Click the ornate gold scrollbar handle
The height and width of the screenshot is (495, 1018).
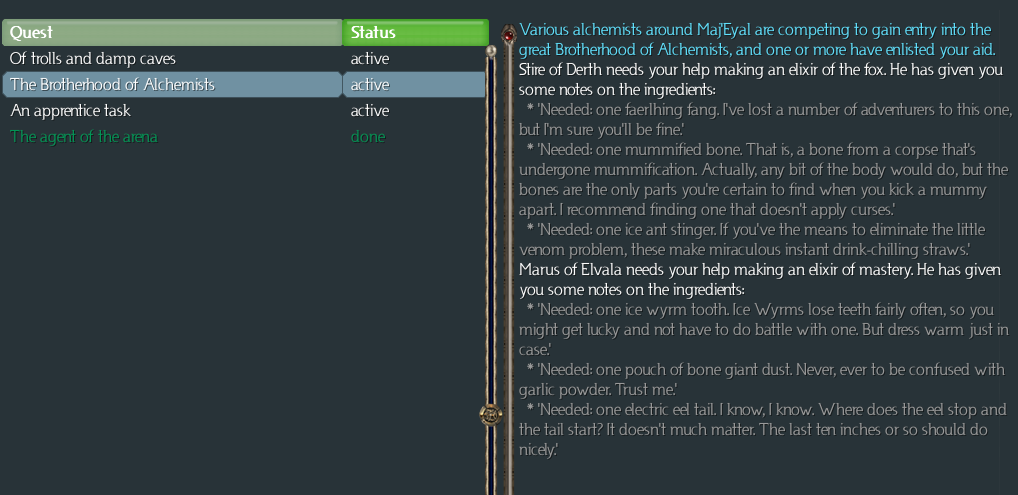[x=491, y=414]
